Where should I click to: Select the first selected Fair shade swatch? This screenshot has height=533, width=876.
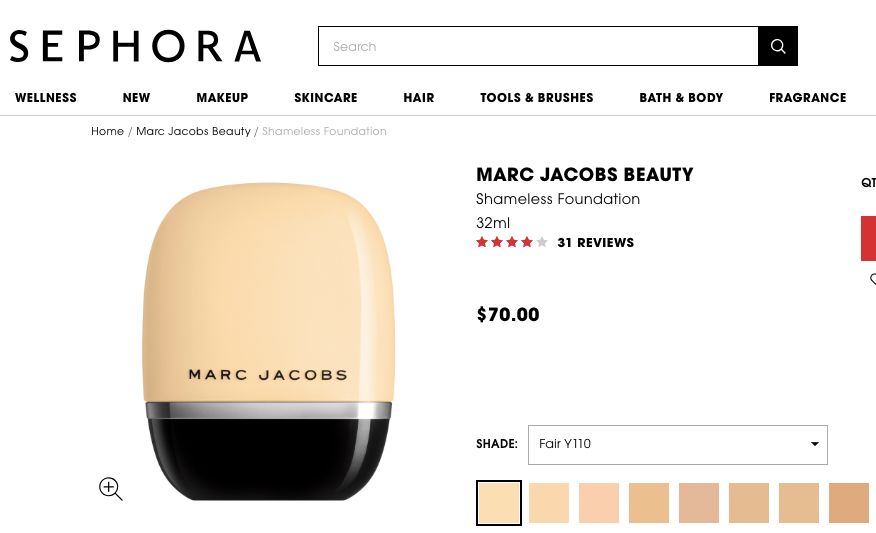point(499,503)
